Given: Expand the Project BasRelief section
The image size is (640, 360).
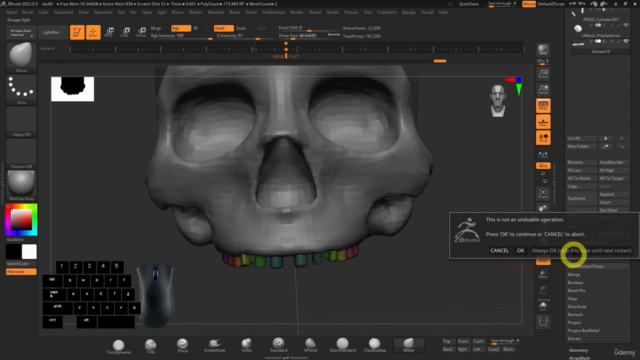Looking at the screenshot, I should pyautogui.click(x=583, y=331).
